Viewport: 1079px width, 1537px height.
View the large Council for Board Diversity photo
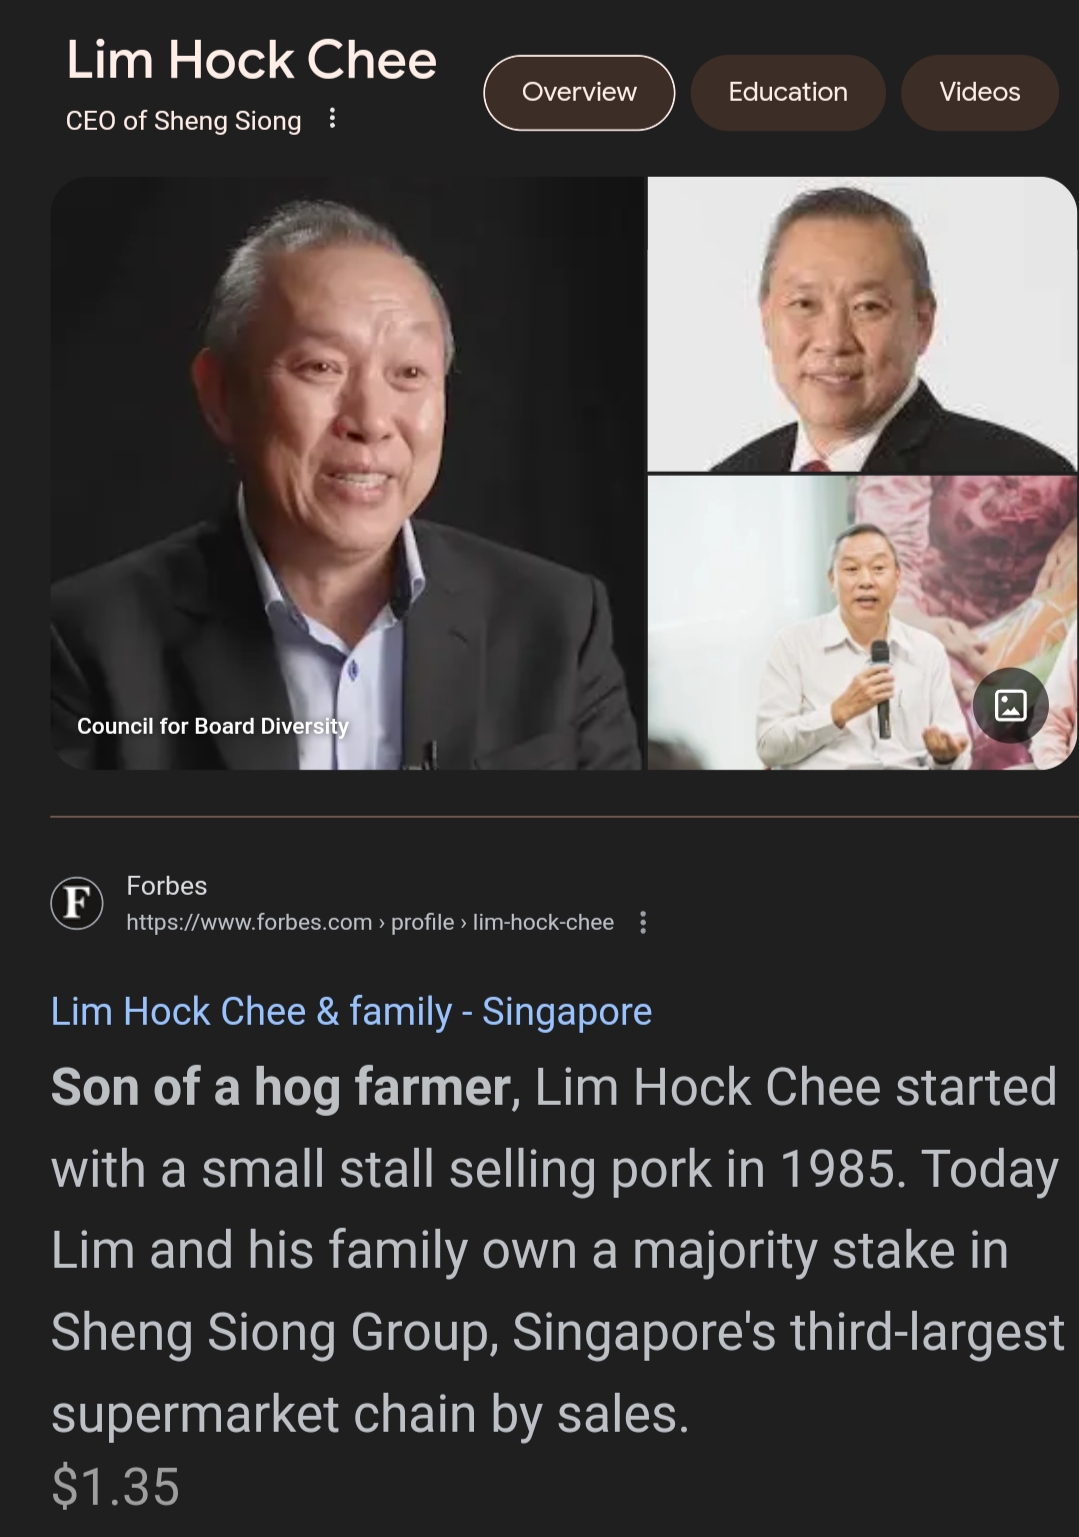coord(346,473)
